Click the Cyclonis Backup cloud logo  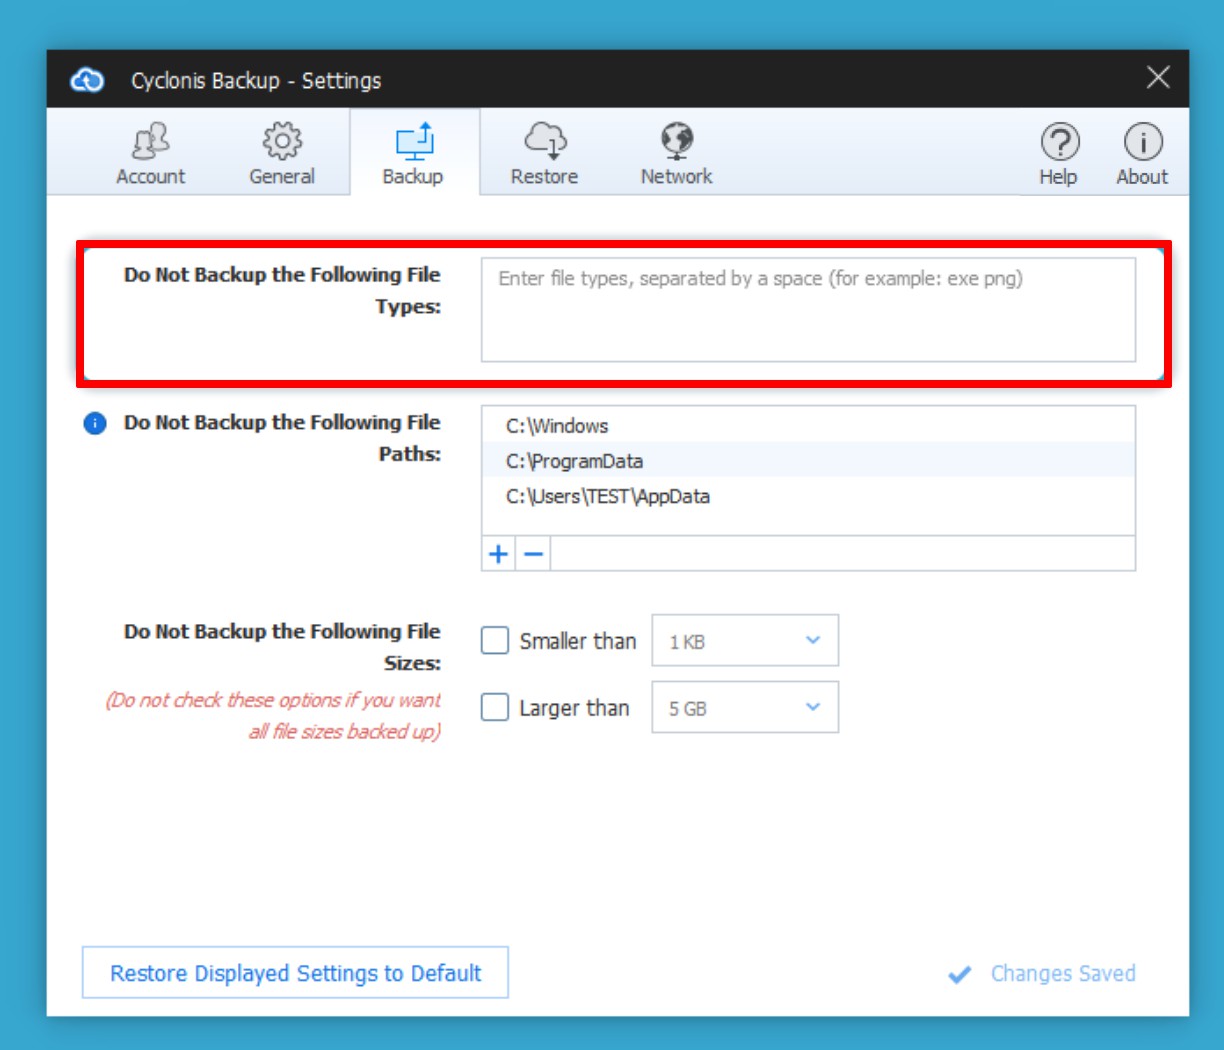pos(87,80)
